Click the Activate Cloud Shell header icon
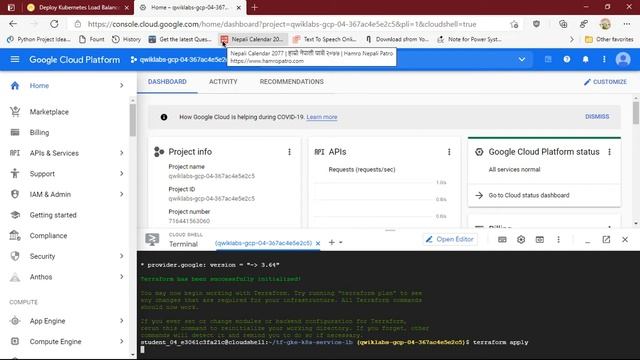 548,60
